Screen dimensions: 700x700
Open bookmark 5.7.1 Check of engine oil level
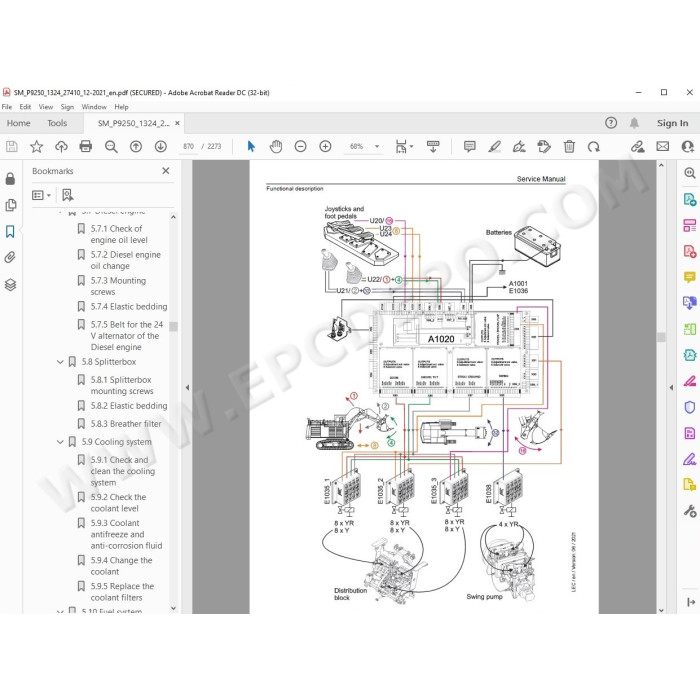tap(119, 234)
